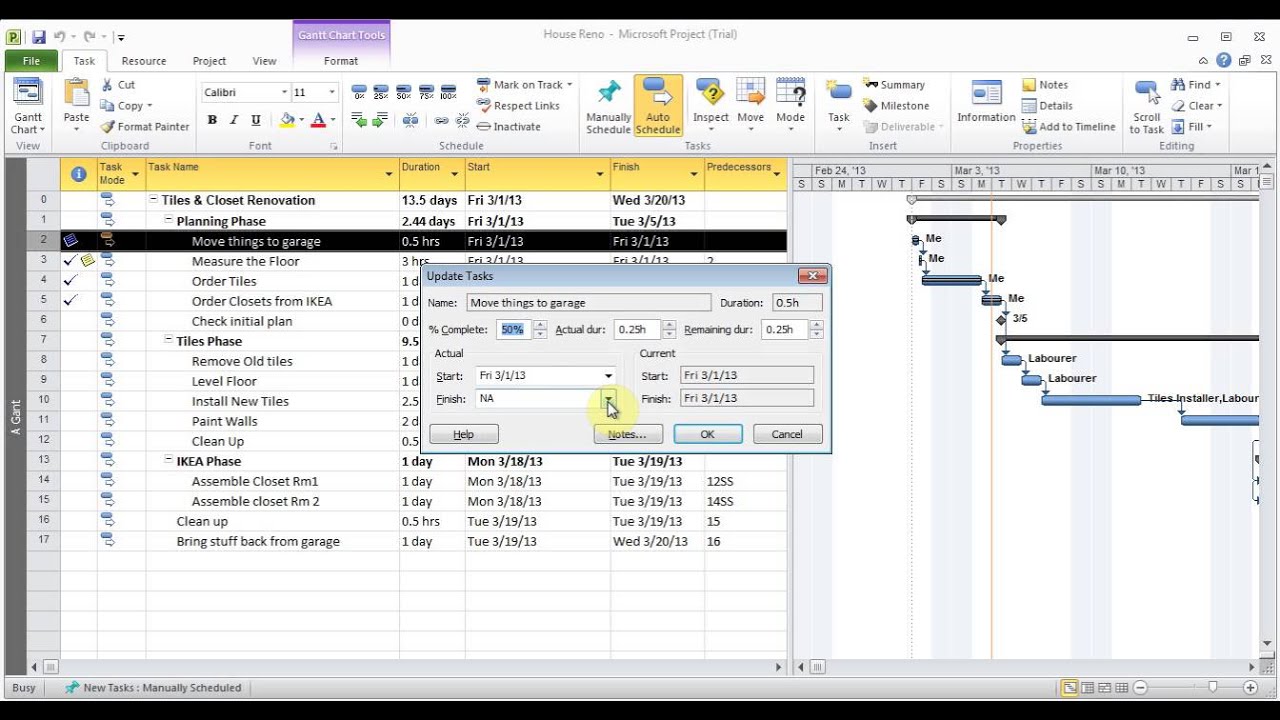Open the background color picker
Image resolution: width=1280 pixels, height=720 pixels.
[x=300, y=120]
